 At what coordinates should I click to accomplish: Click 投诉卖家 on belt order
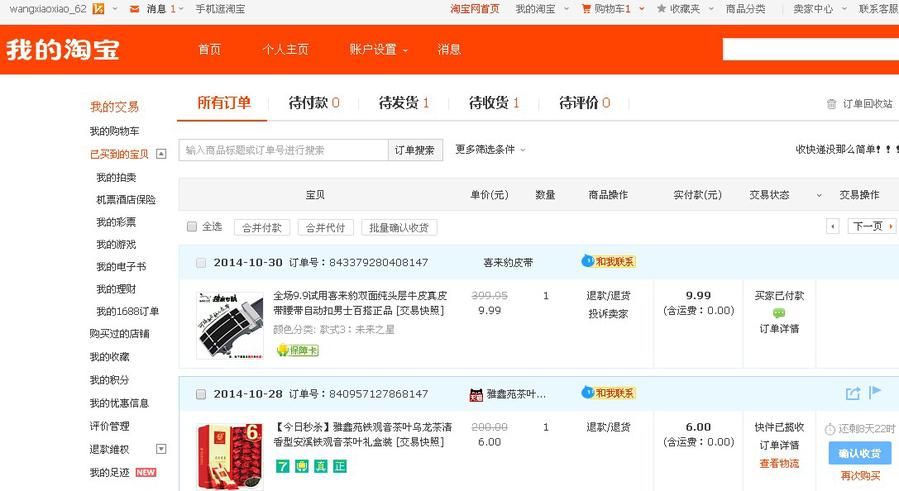click(x=608, y=314)
